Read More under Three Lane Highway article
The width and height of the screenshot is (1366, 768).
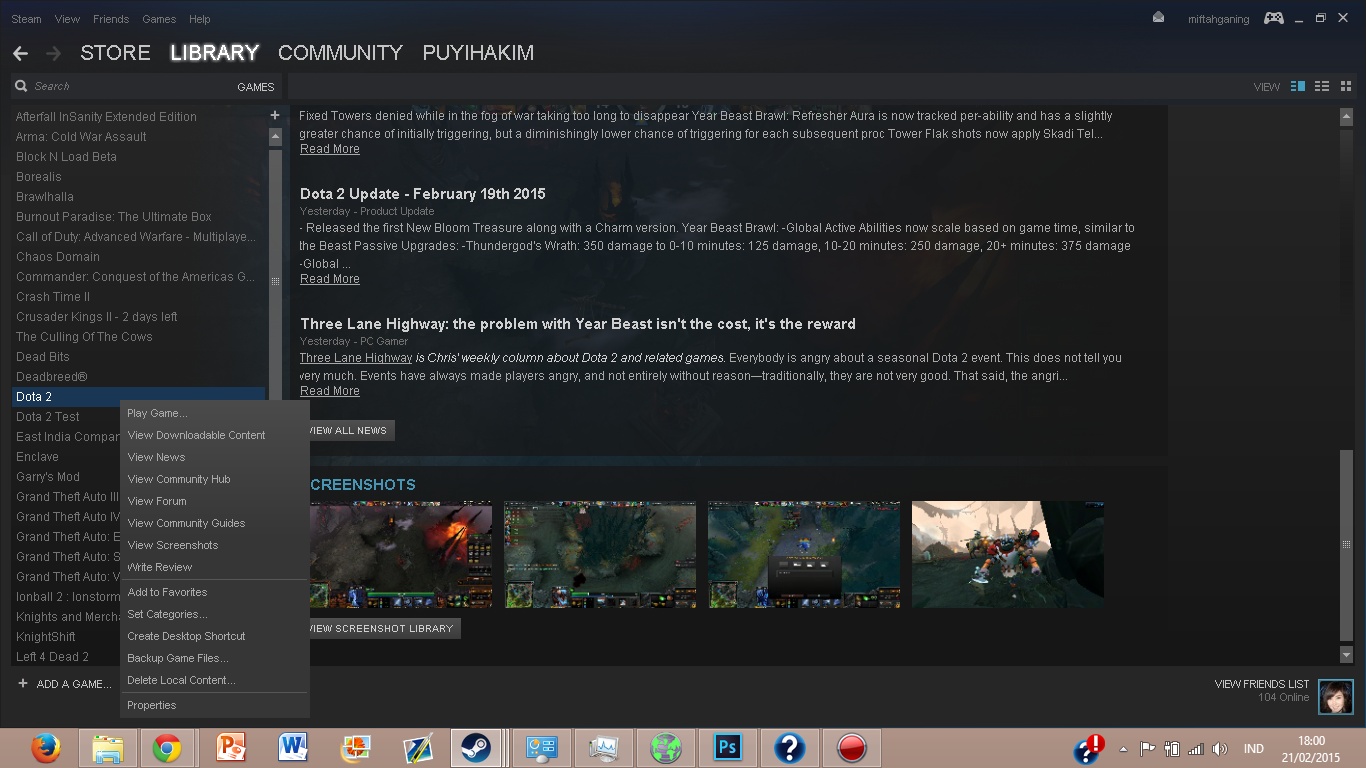(x=330, y=391)
